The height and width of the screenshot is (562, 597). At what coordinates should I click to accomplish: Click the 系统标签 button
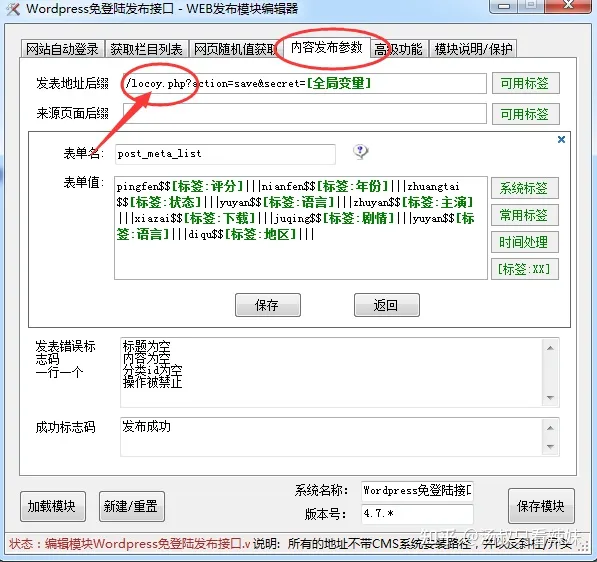coord(524,188)
